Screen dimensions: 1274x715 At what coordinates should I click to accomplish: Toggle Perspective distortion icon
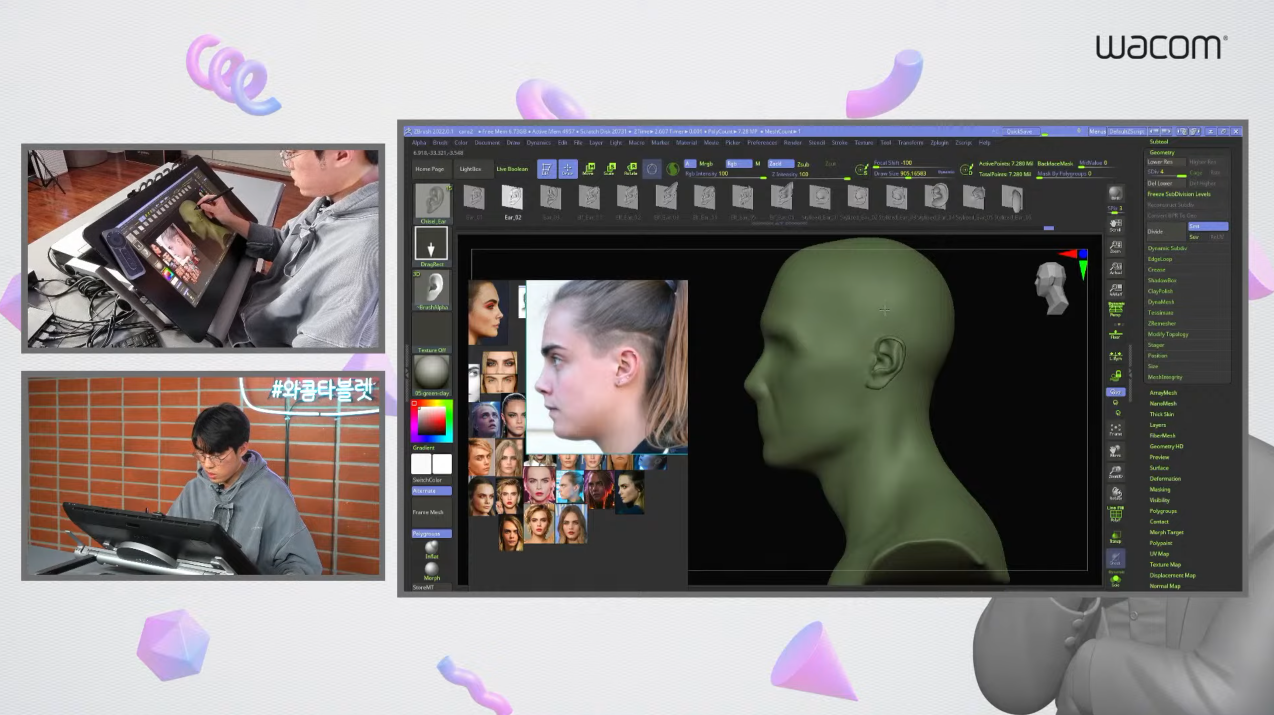pyautogui.click(x=1116, y=312)
